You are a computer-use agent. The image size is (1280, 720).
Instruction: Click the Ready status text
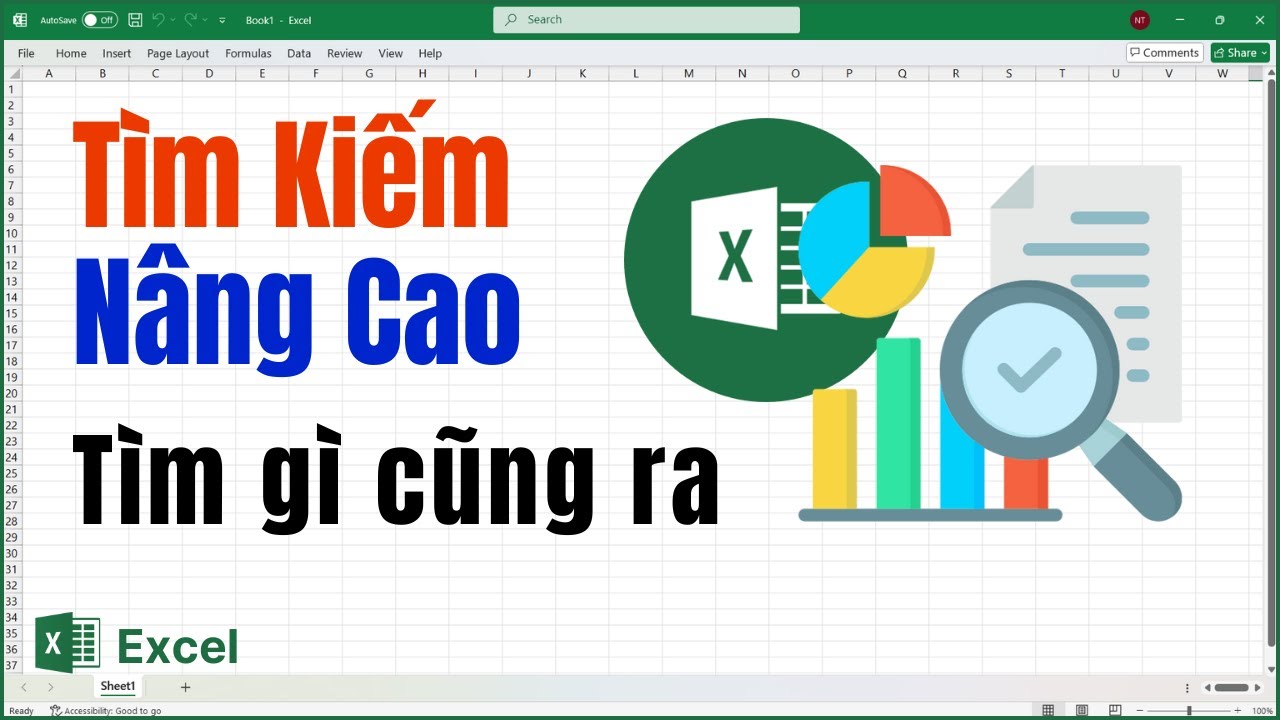coord(21,711)
